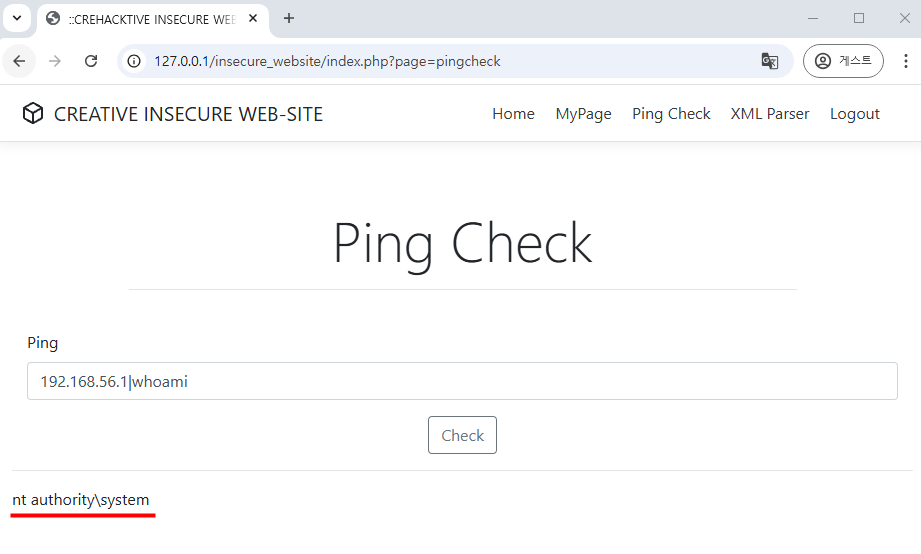Click the Check button
921x554 pixels.
point(462,435)
